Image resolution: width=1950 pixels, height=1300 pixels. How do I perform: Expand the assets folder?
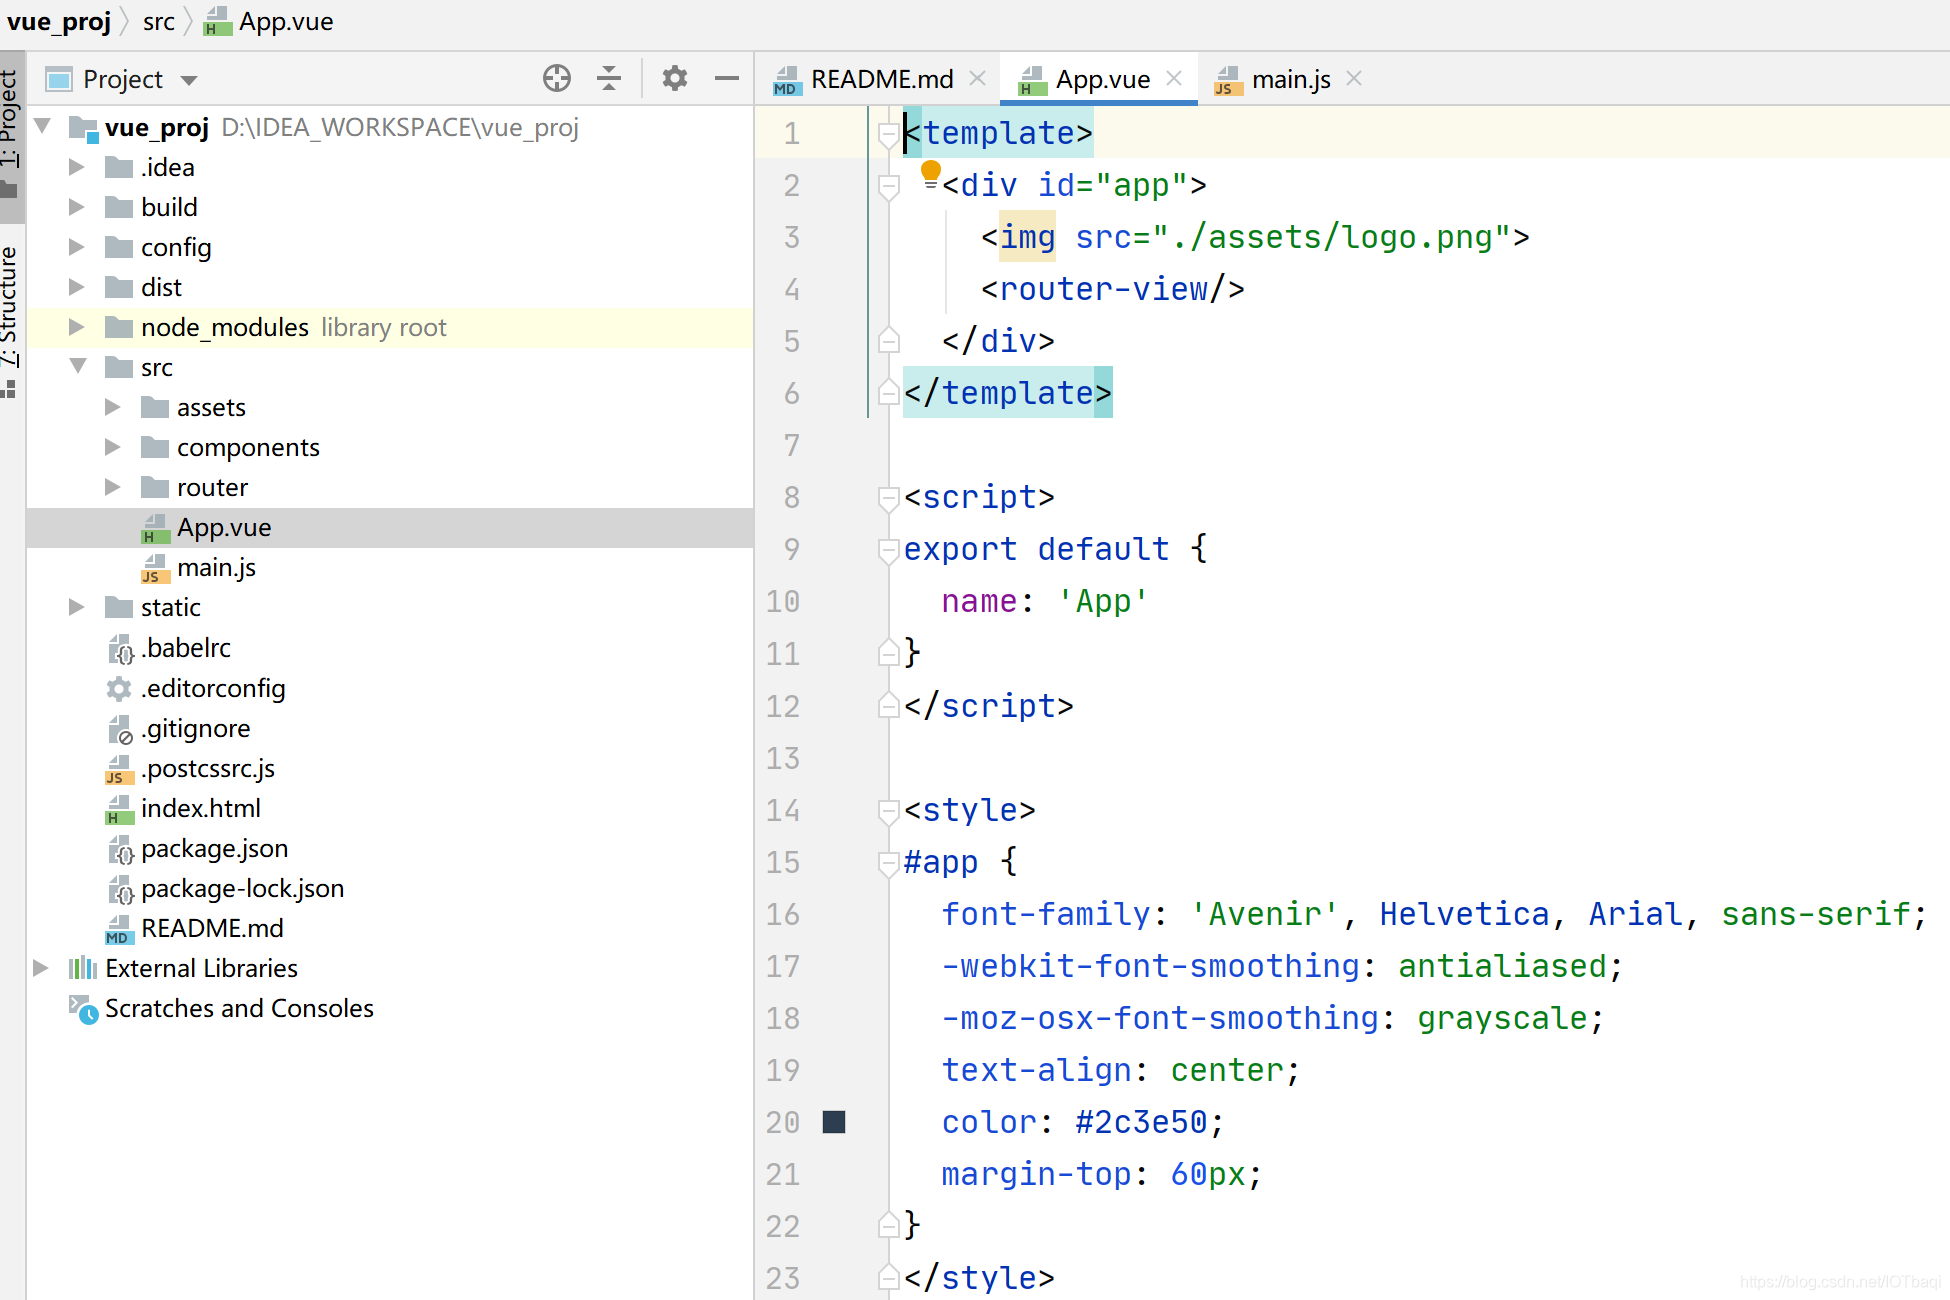112,407
